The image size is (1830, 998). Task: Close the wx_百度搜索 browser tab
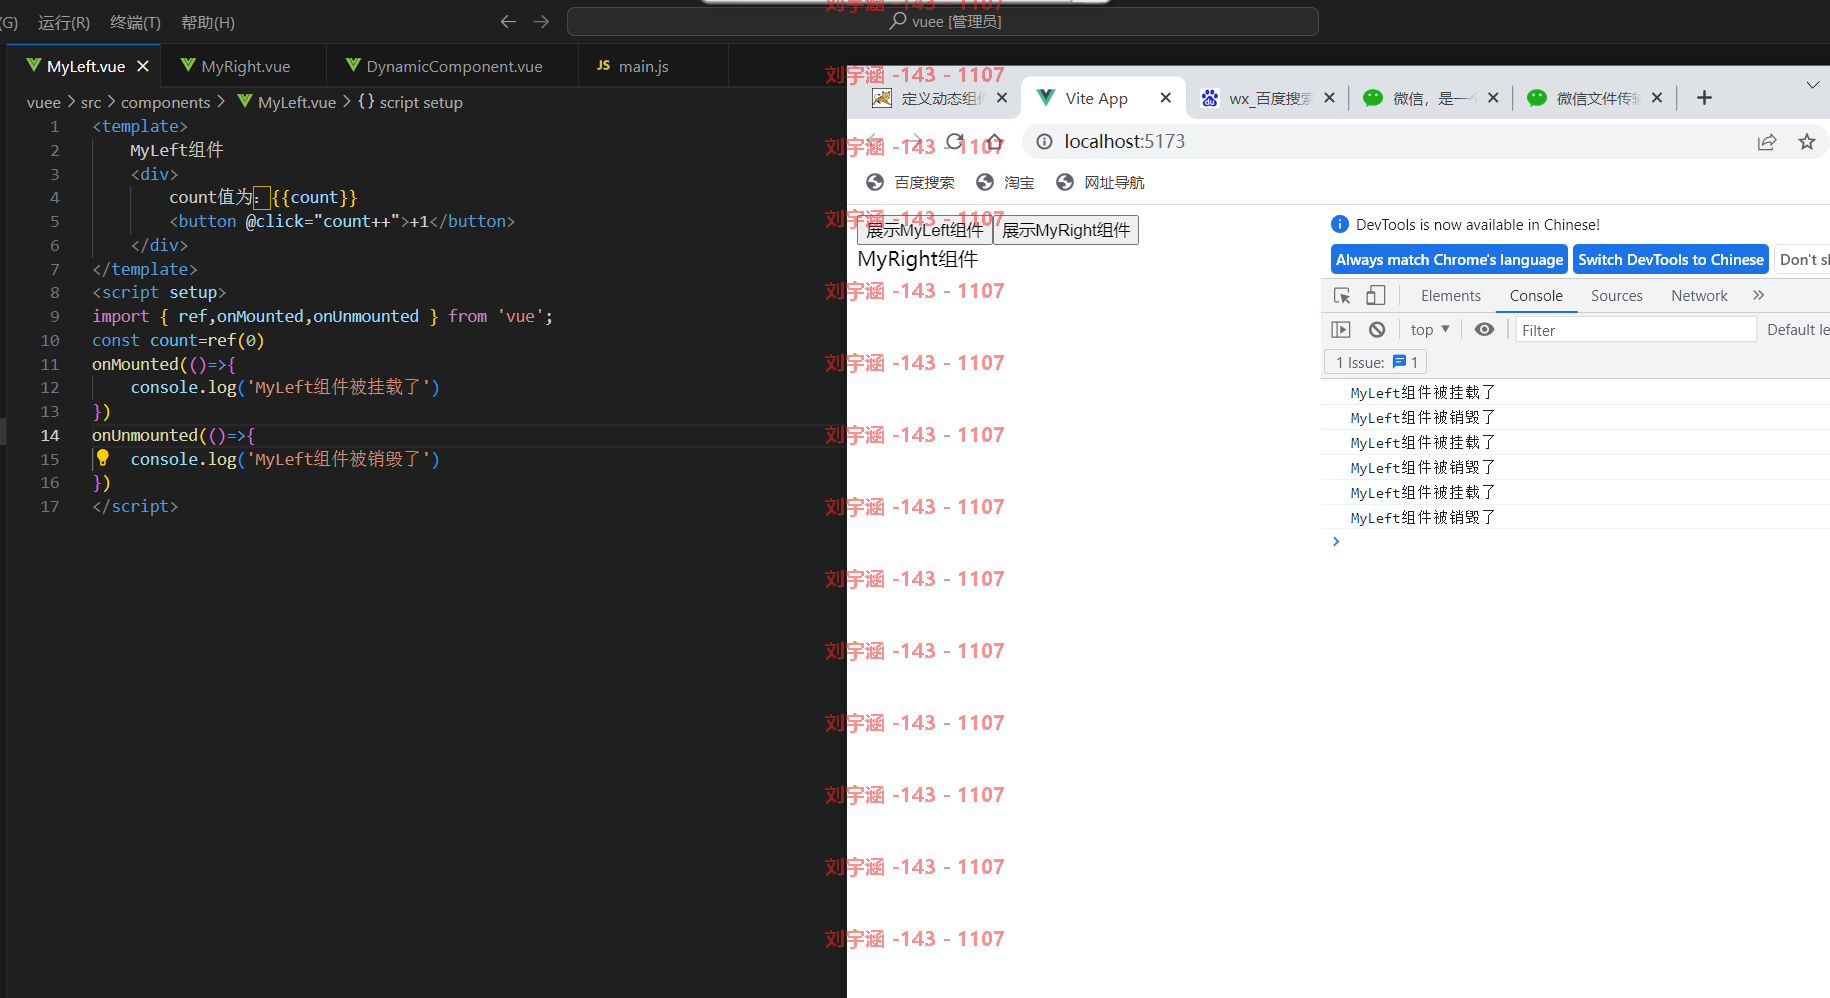click(1329, 98)
